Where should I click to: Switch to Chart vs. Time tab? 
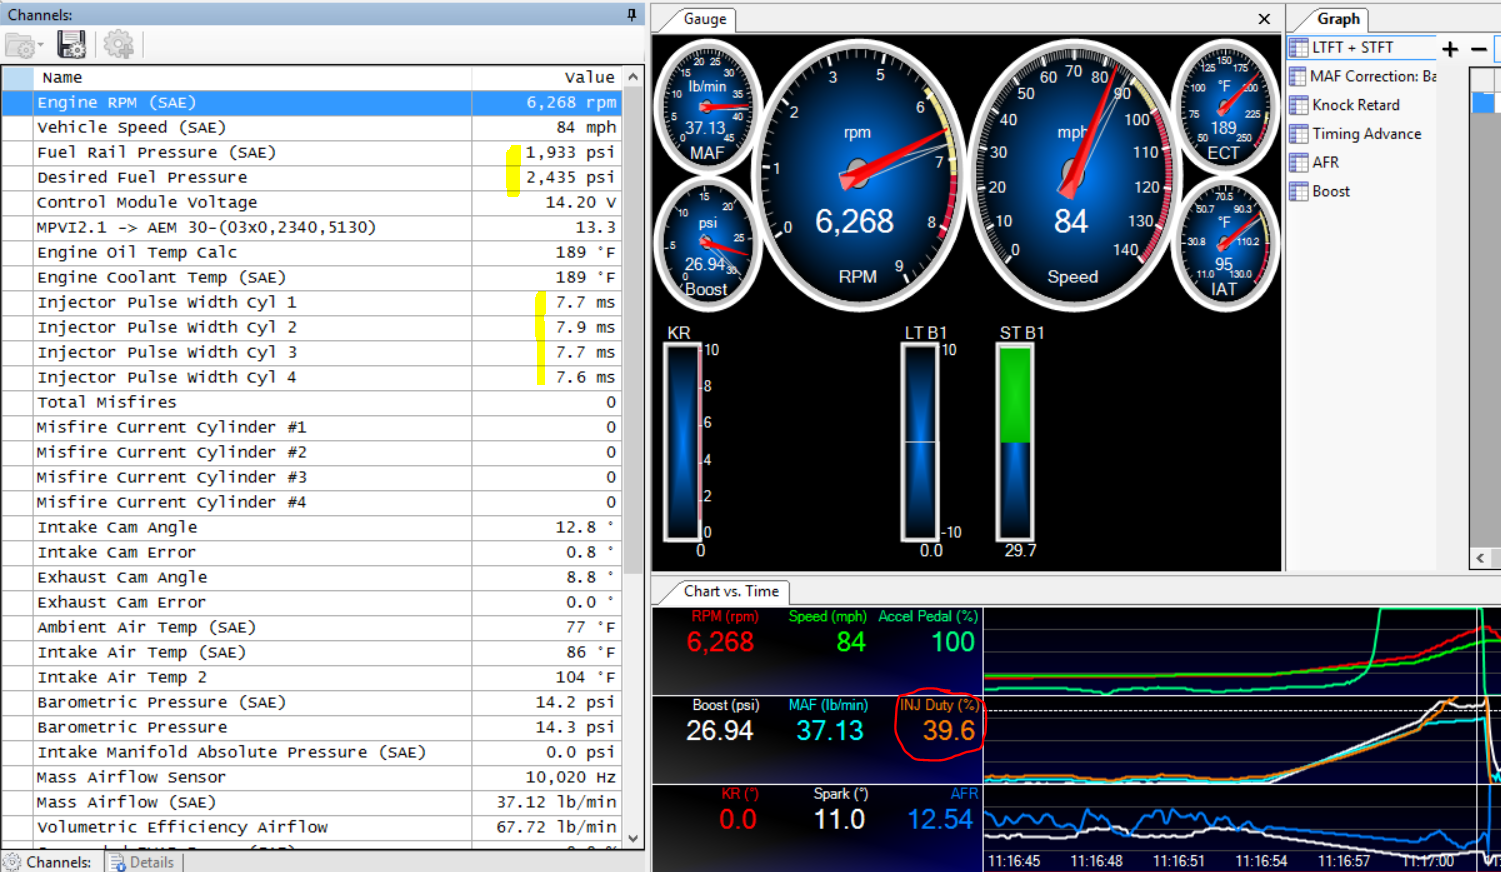pos(731,591)
